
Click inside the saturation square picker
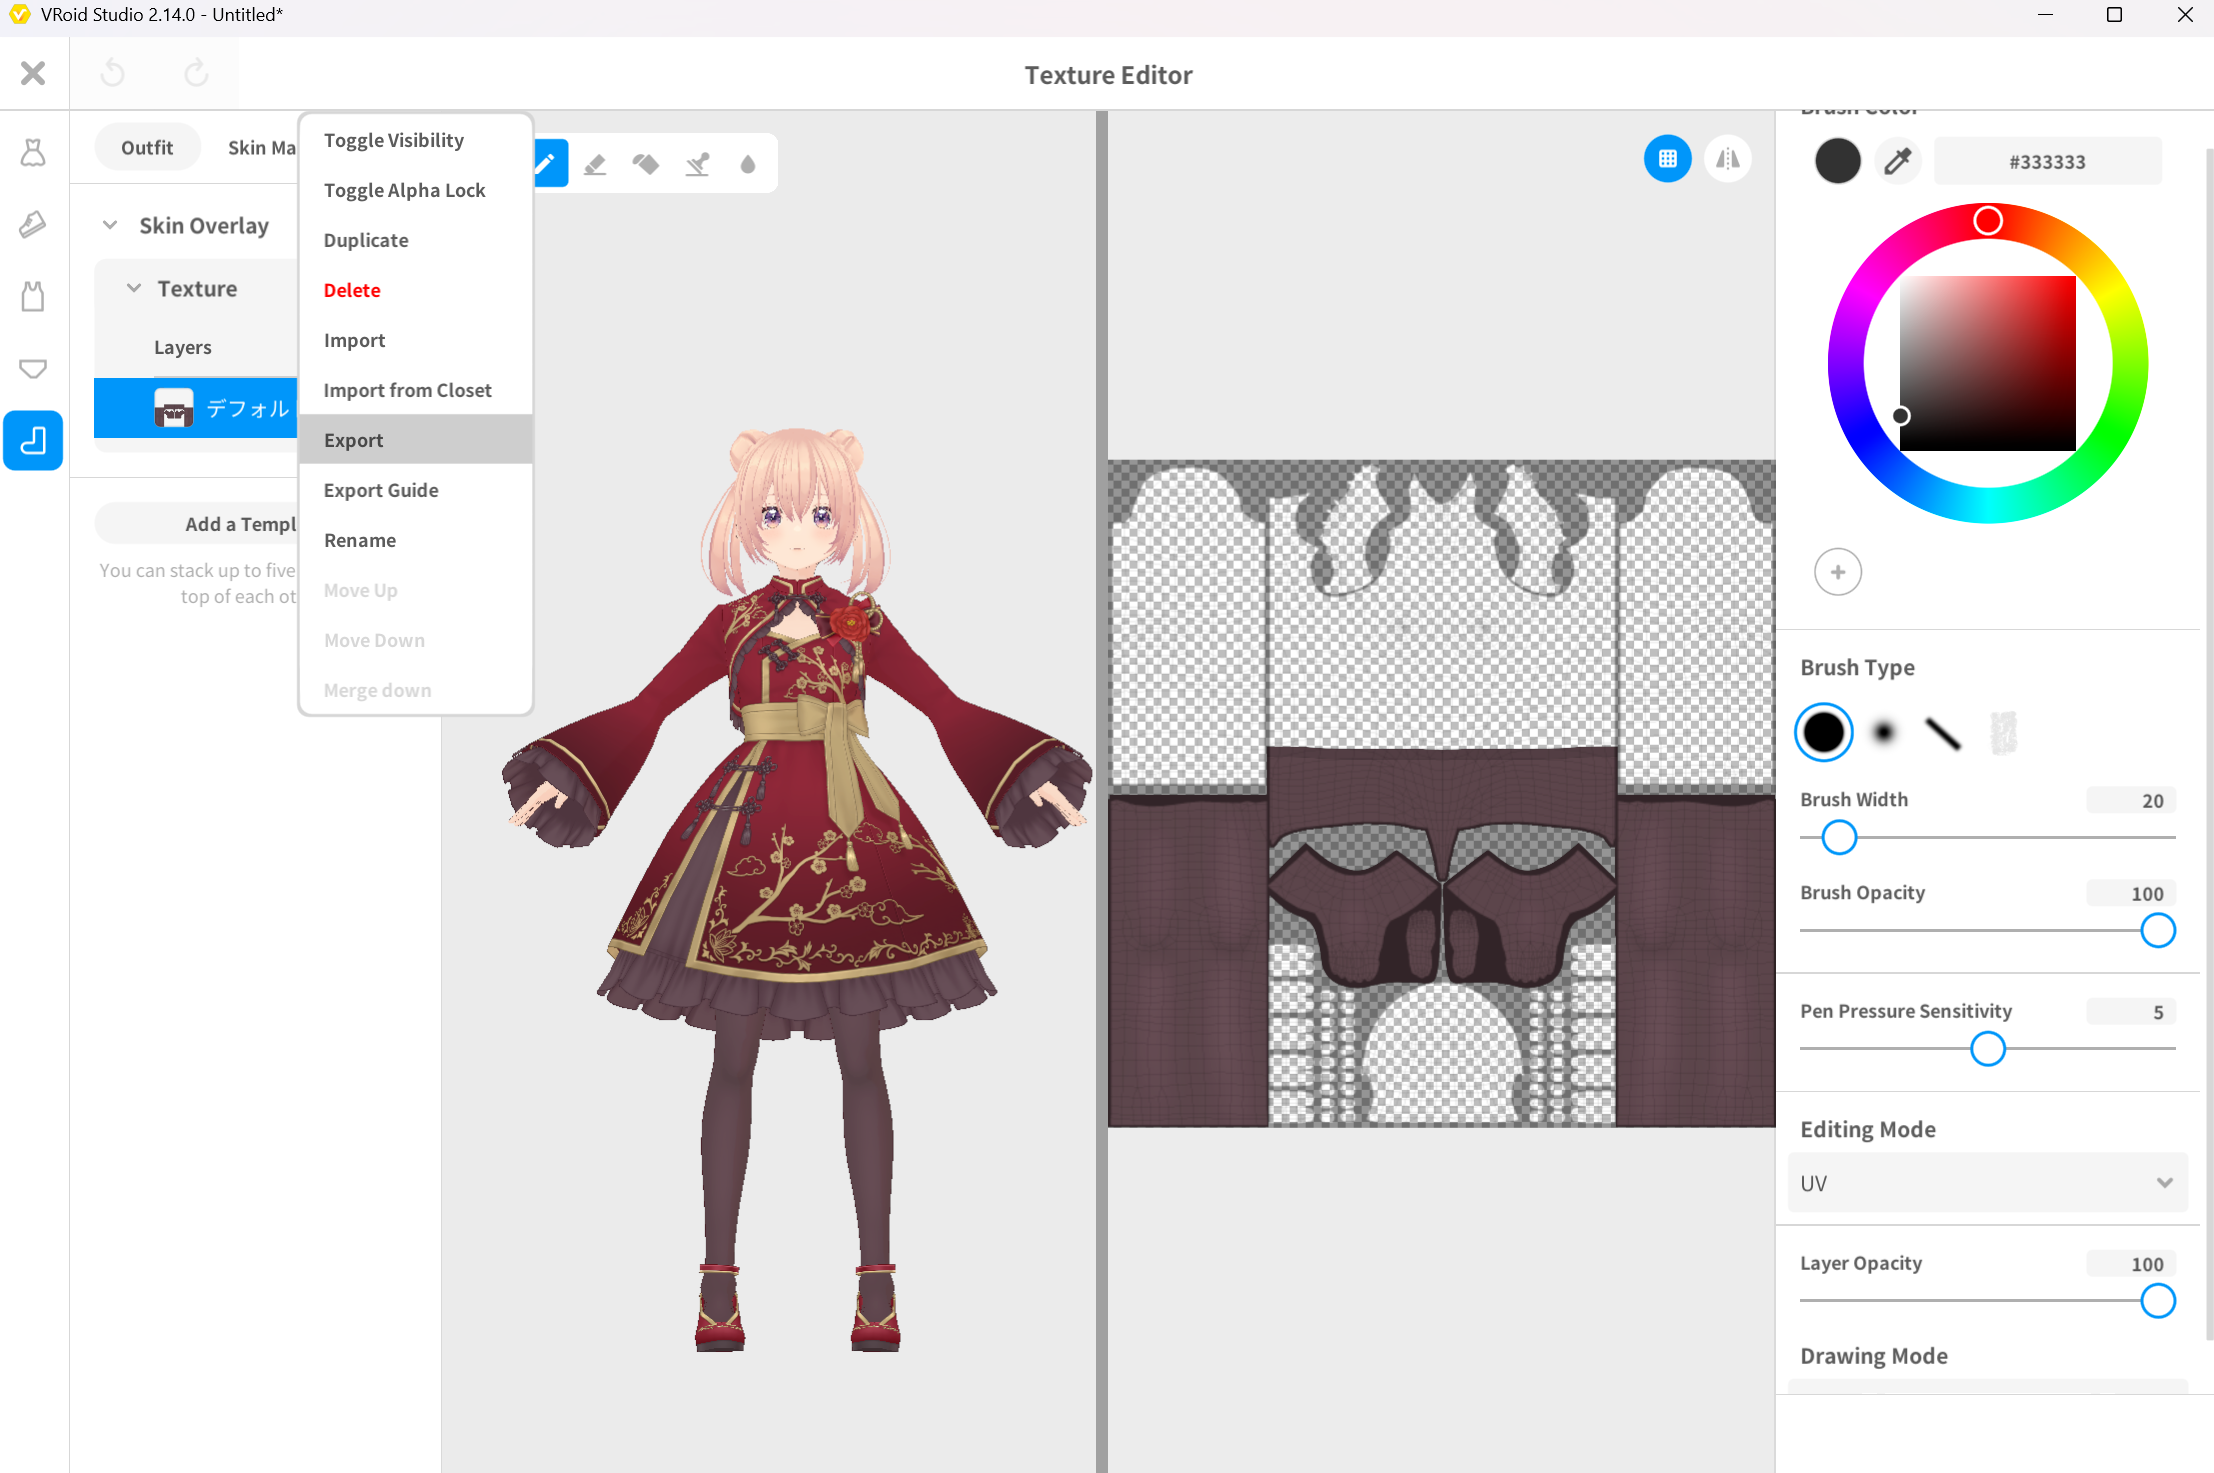[1987, 363]
